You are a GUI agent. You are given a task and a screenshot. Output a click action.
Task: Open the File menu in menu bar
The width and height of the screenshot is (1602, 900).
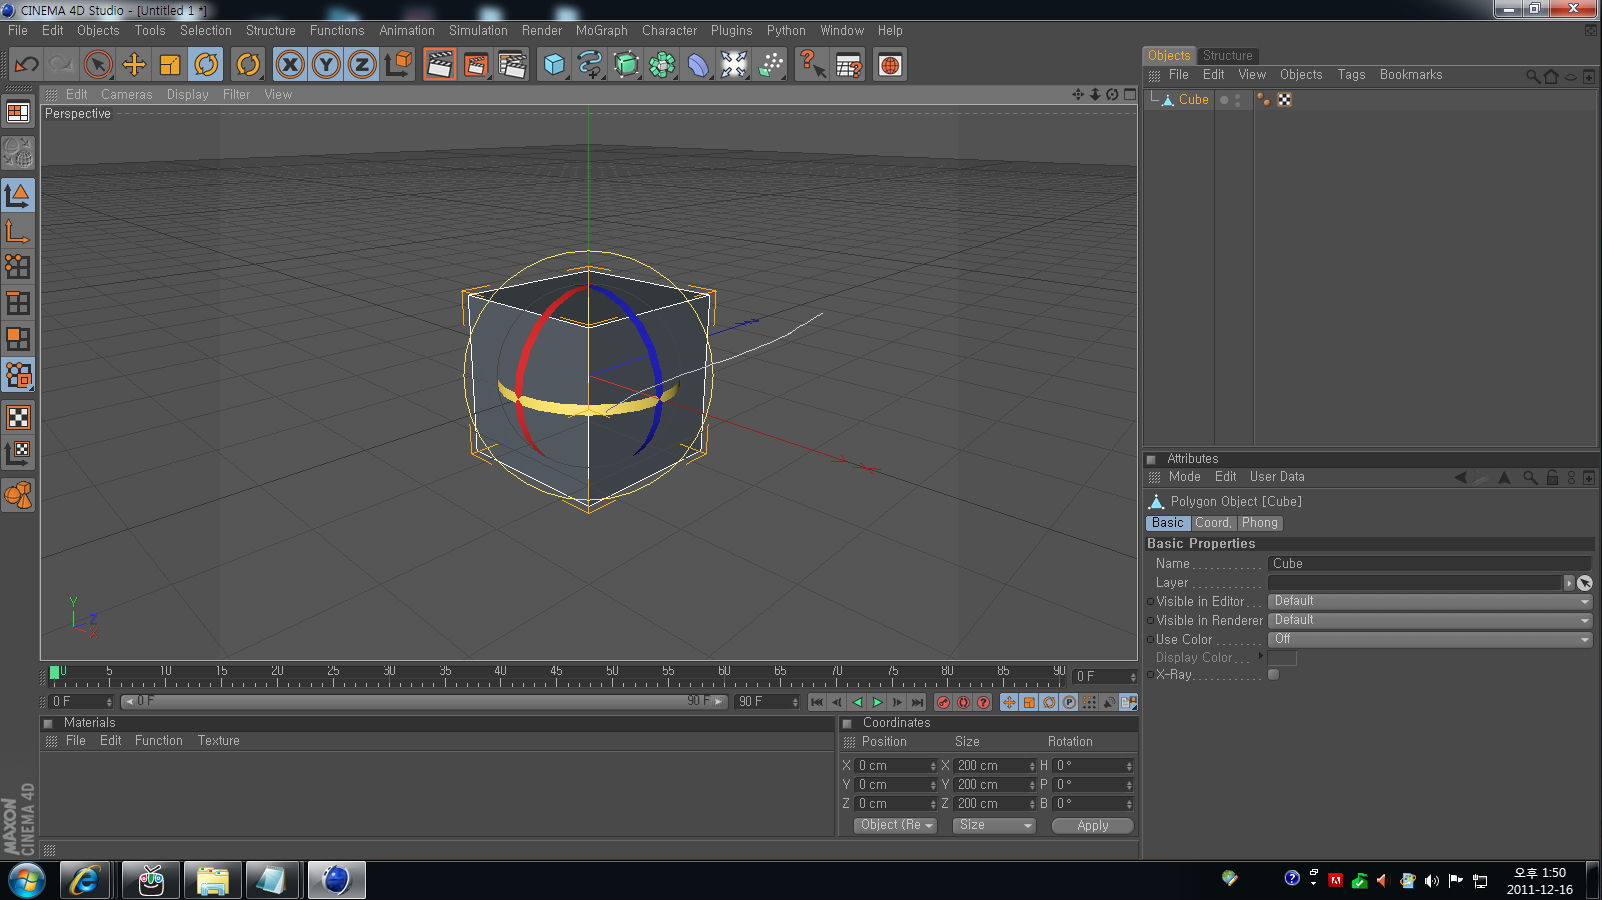[x=18, y=31]
